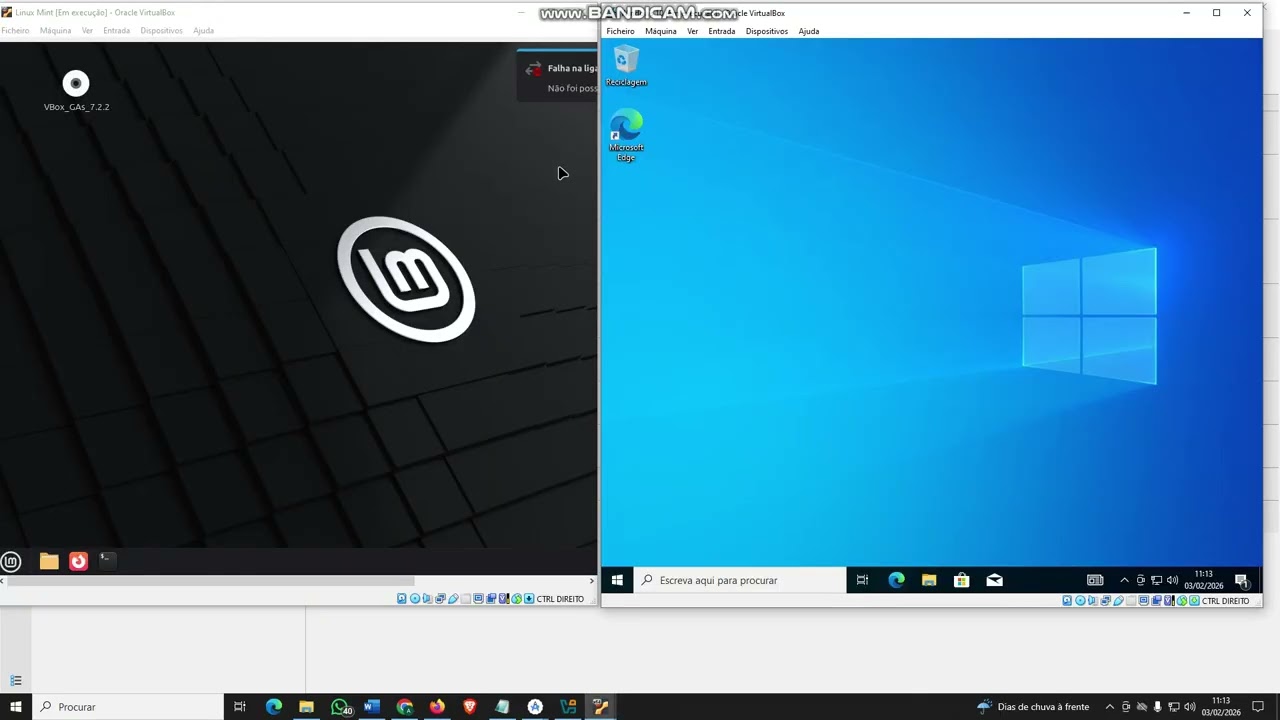The image size is (1280, 720).
Task: Click Meet Now icon in Windows VM tray
Action: [1140, 580]
